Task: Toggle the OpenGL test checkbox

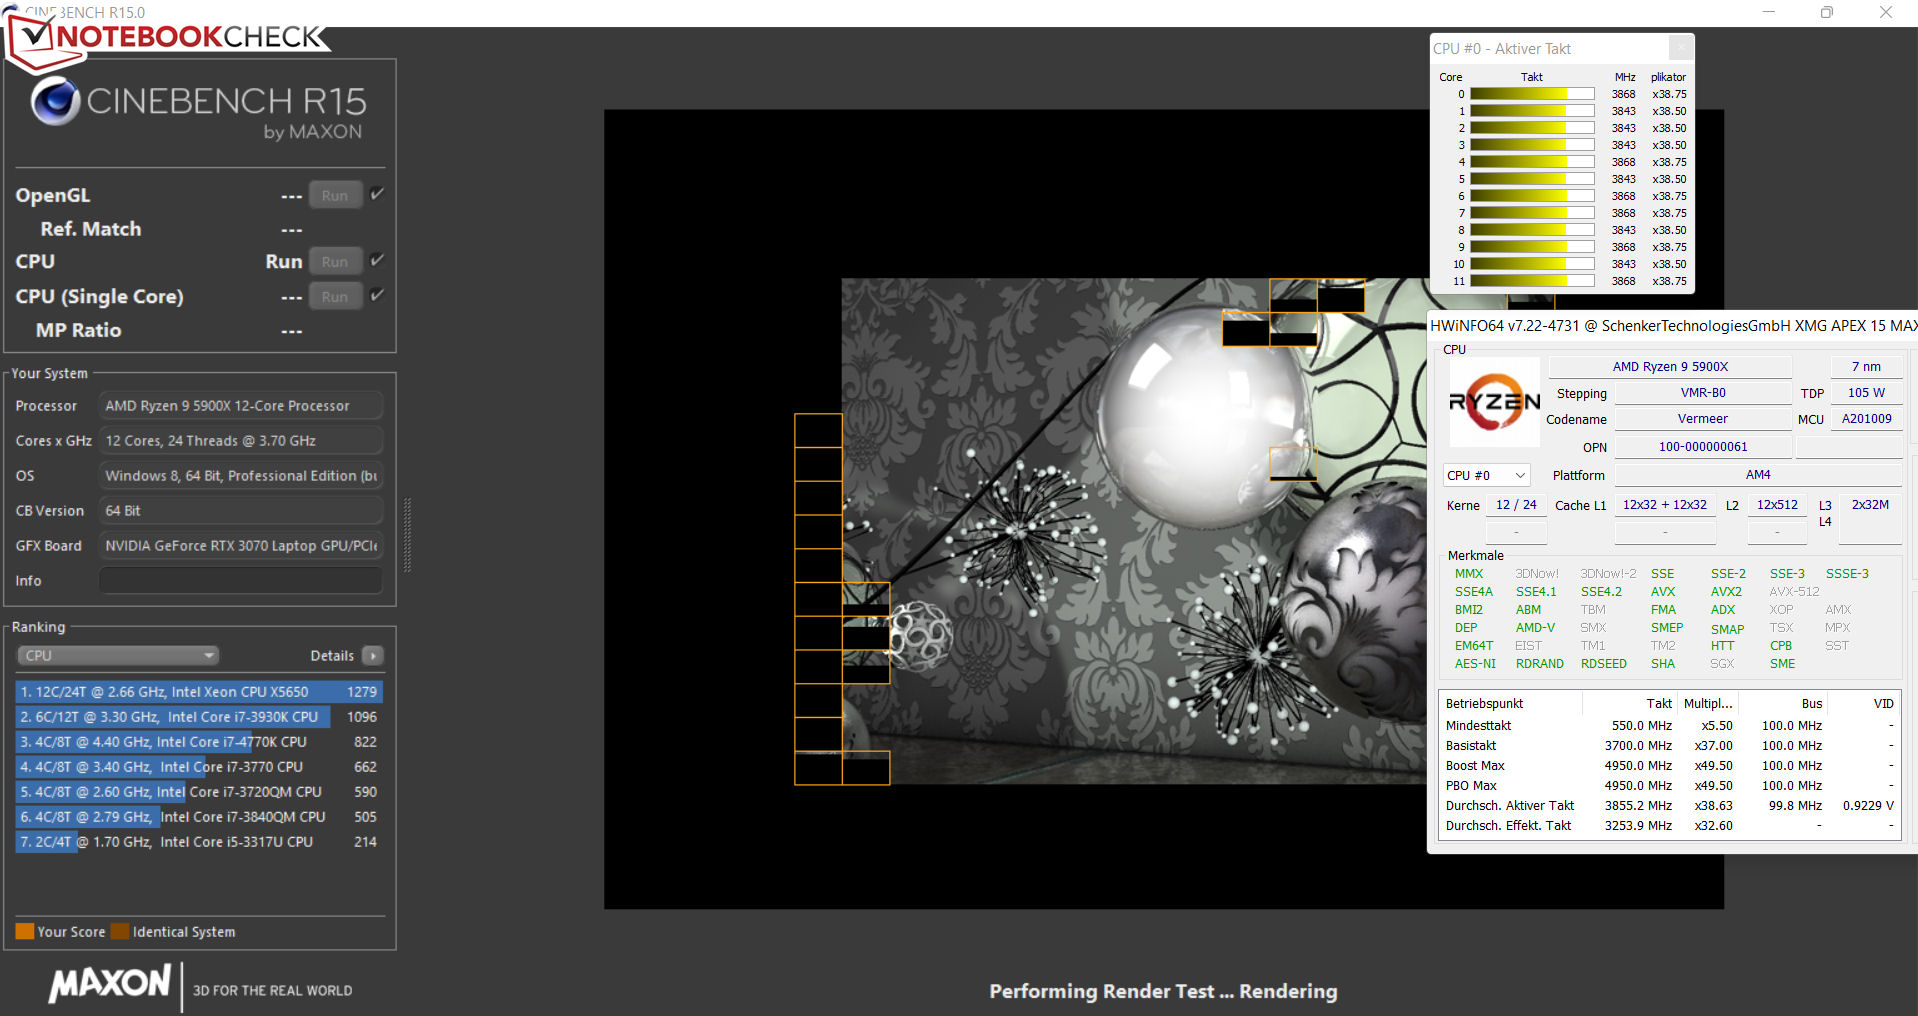Action: pos(377,194)
